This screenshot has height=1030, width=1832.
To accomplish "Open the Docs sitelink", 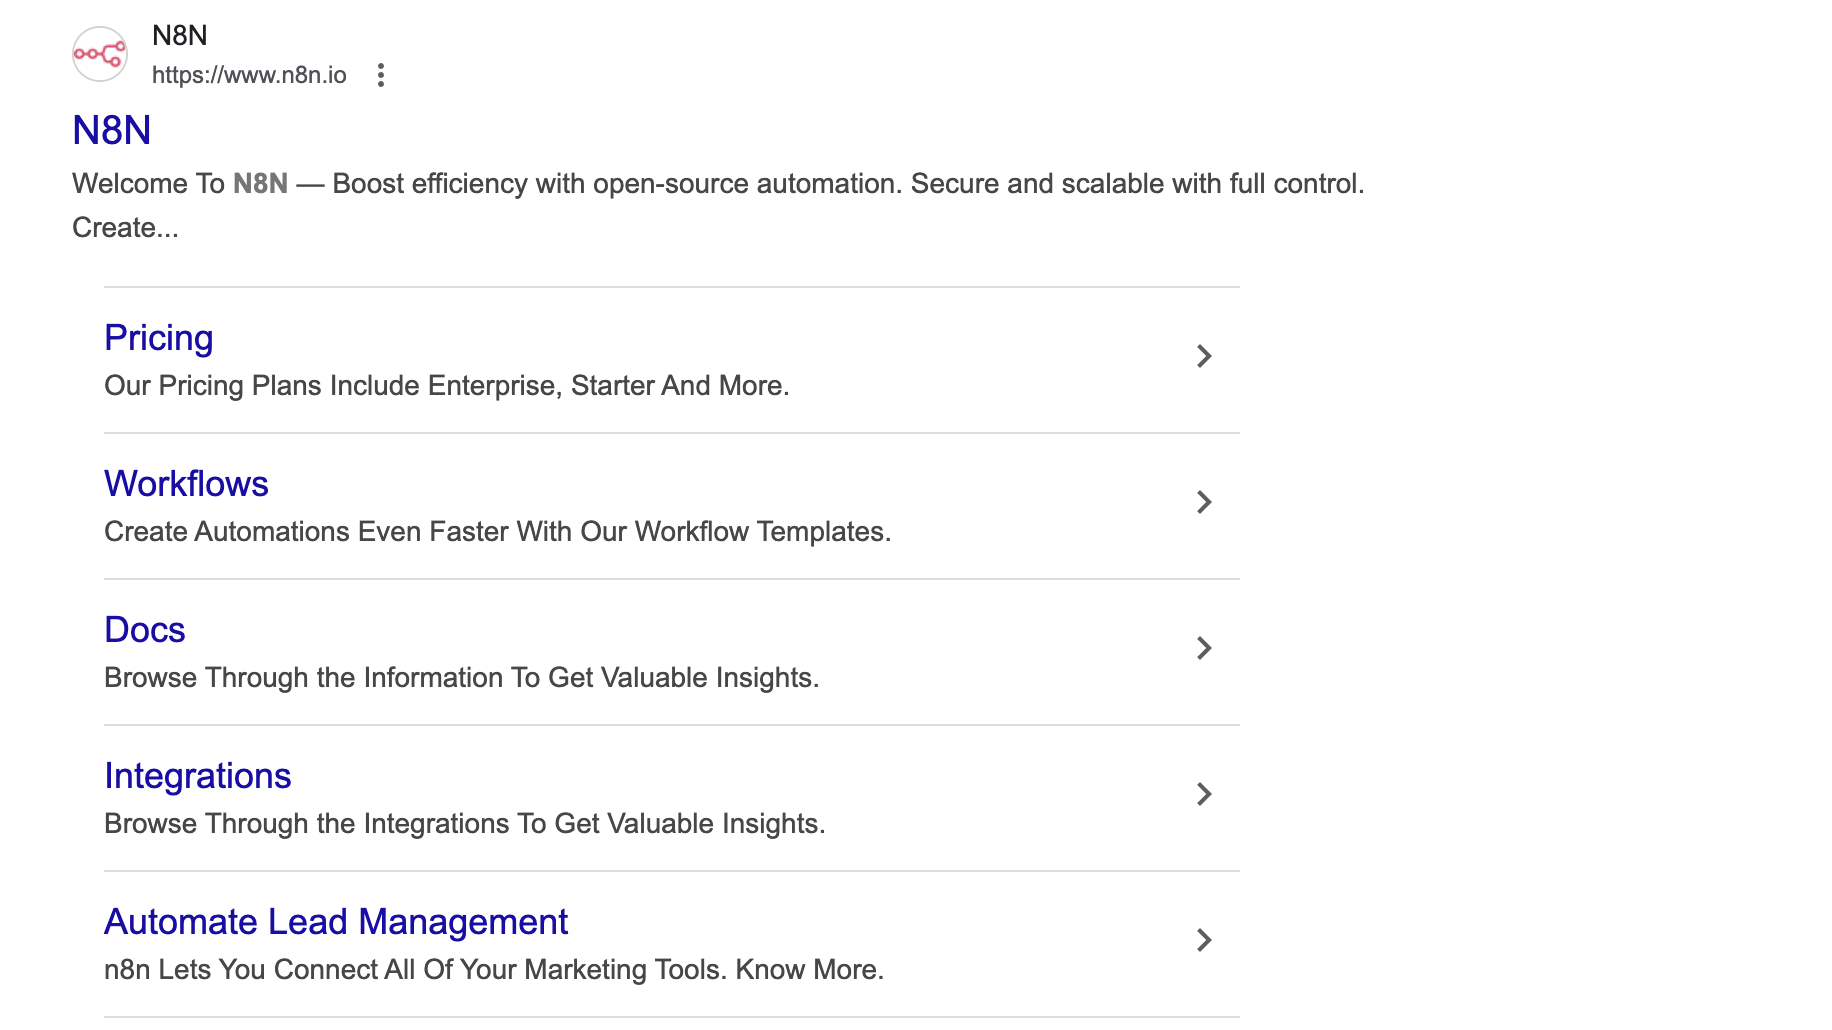I will tap(145, 630).
